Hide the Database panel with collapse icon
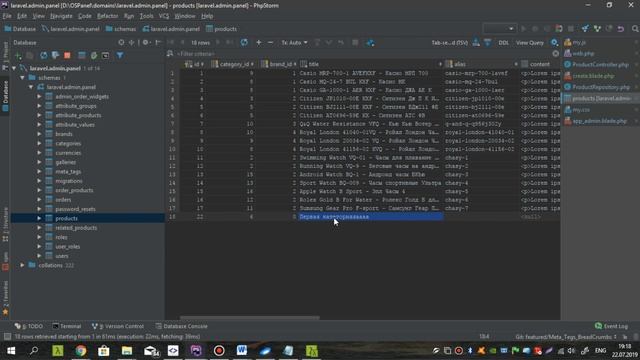 point(158,42)
